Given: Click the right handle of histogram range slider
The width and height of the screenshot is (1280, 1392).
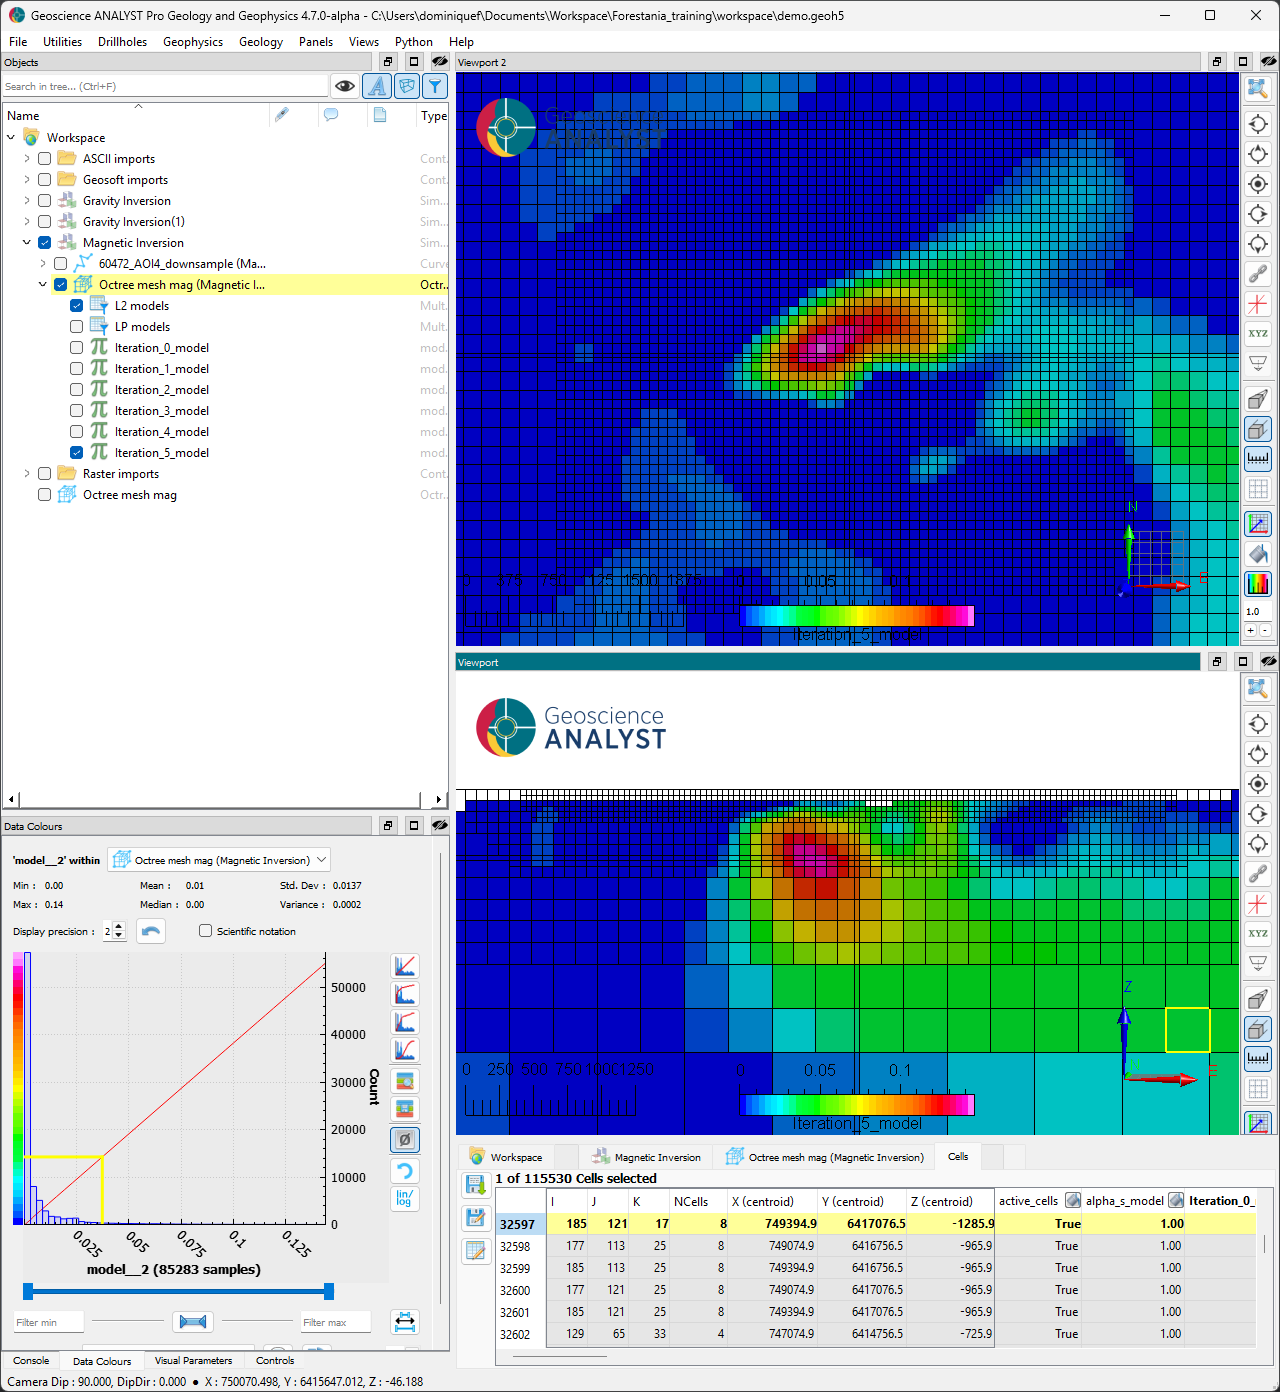Looking at the screenshot, I should click(x=329, y=1291).
